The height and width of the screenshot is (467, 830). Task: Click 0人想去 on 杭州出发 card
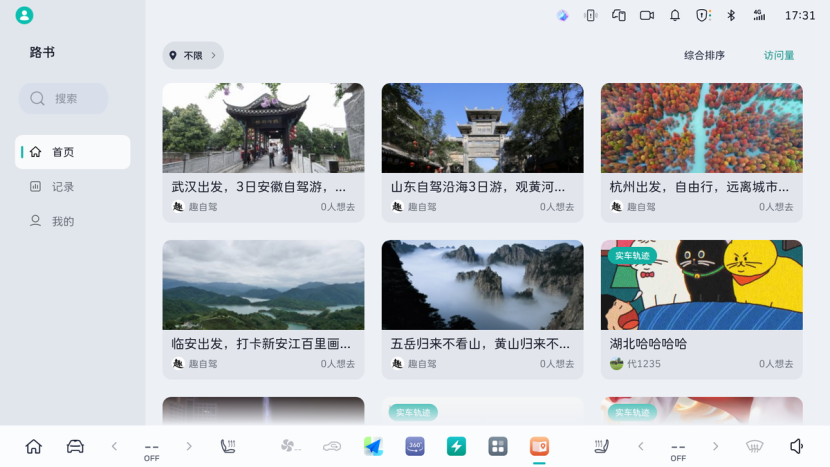(776, 206)
